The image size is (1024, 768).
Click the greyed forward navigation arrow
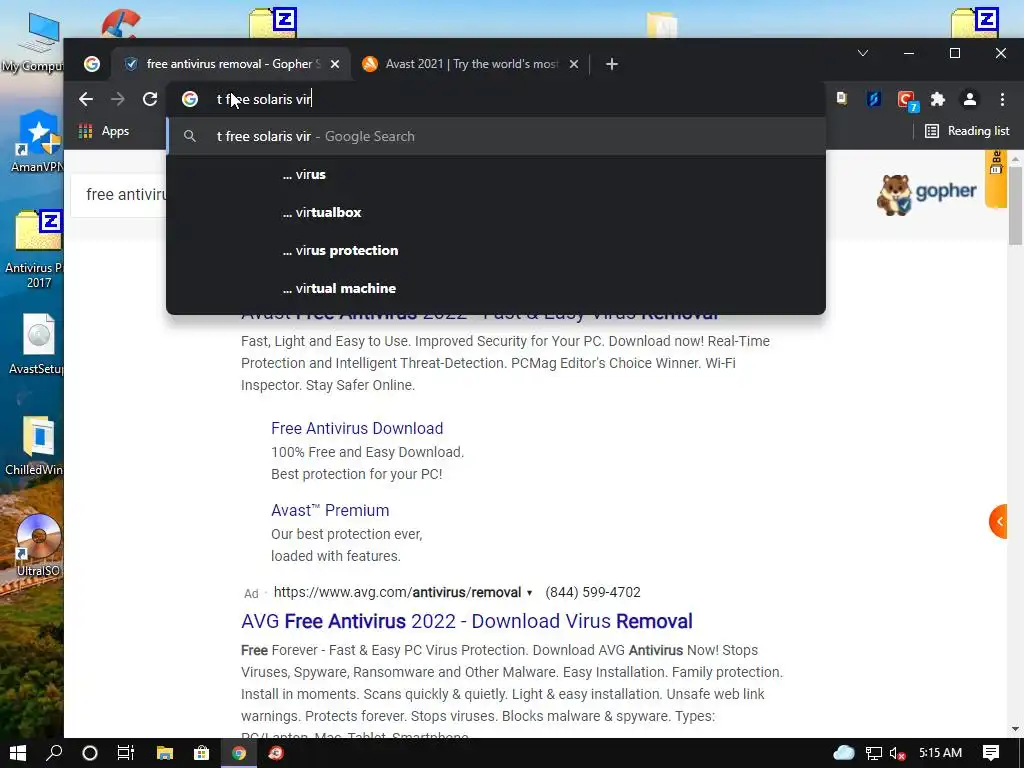118,99
